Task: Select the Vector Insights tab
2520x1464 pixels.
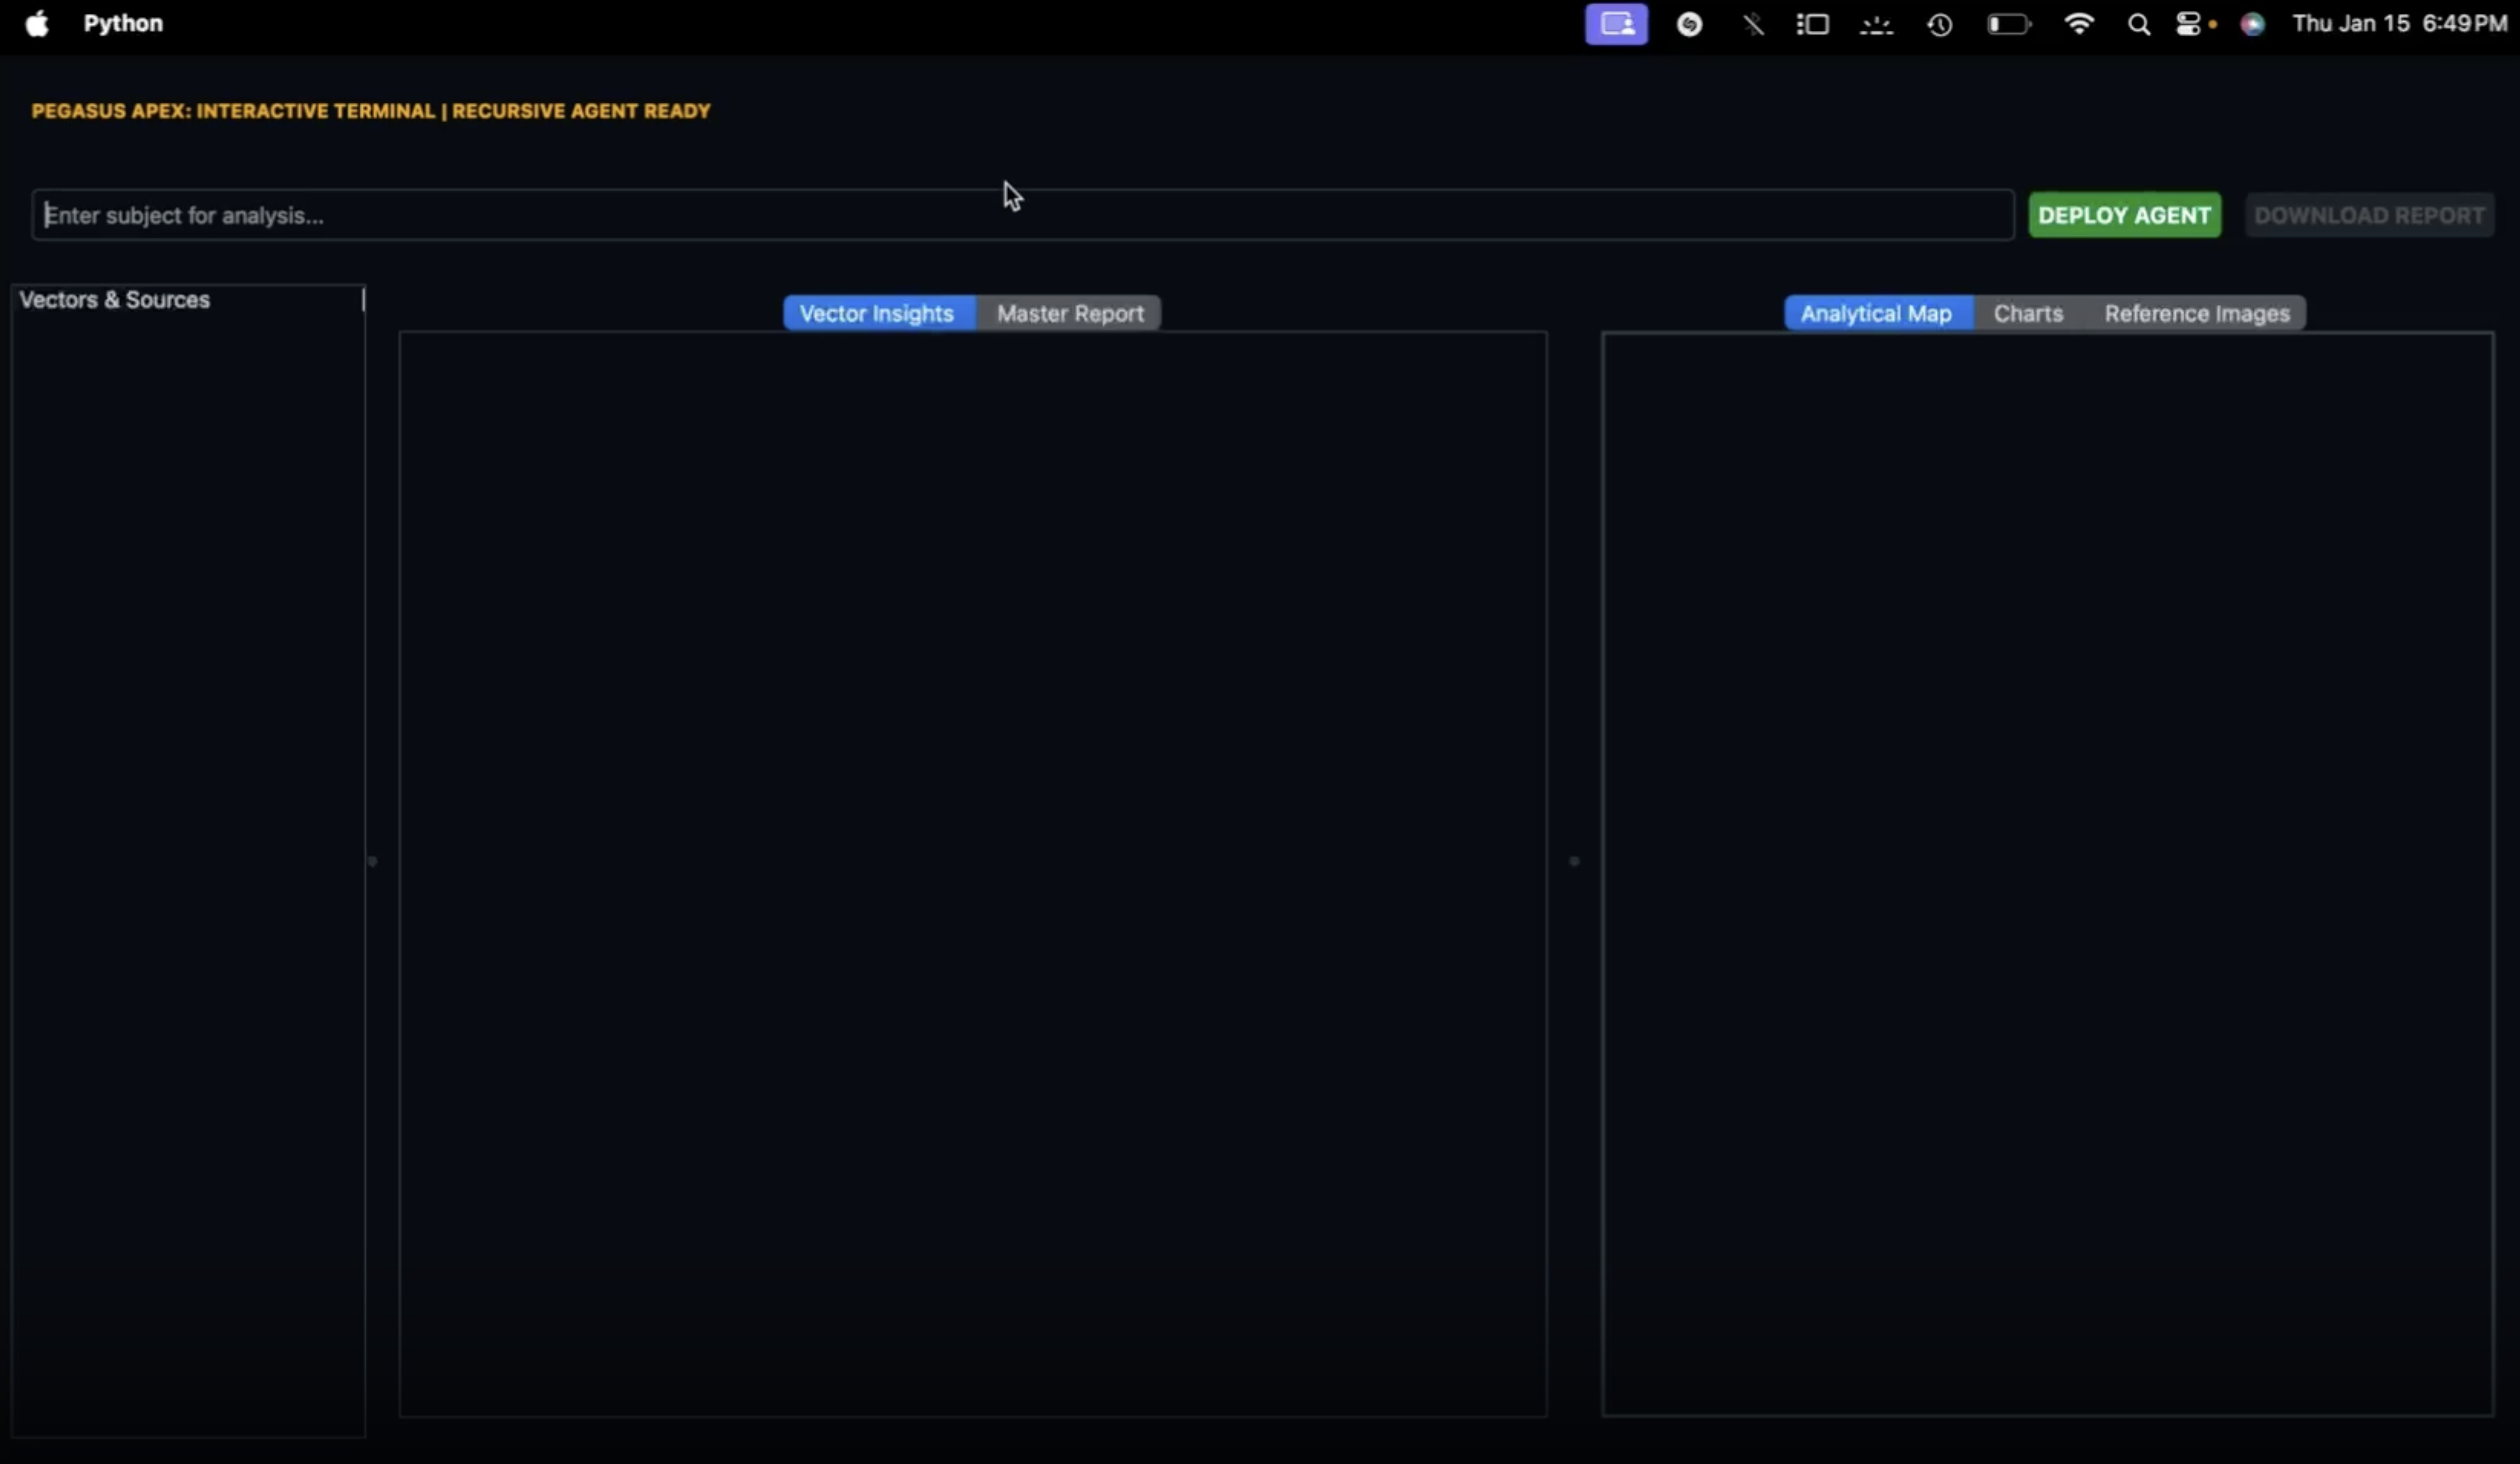Action: pyautogui.click(x=876, y=313)
